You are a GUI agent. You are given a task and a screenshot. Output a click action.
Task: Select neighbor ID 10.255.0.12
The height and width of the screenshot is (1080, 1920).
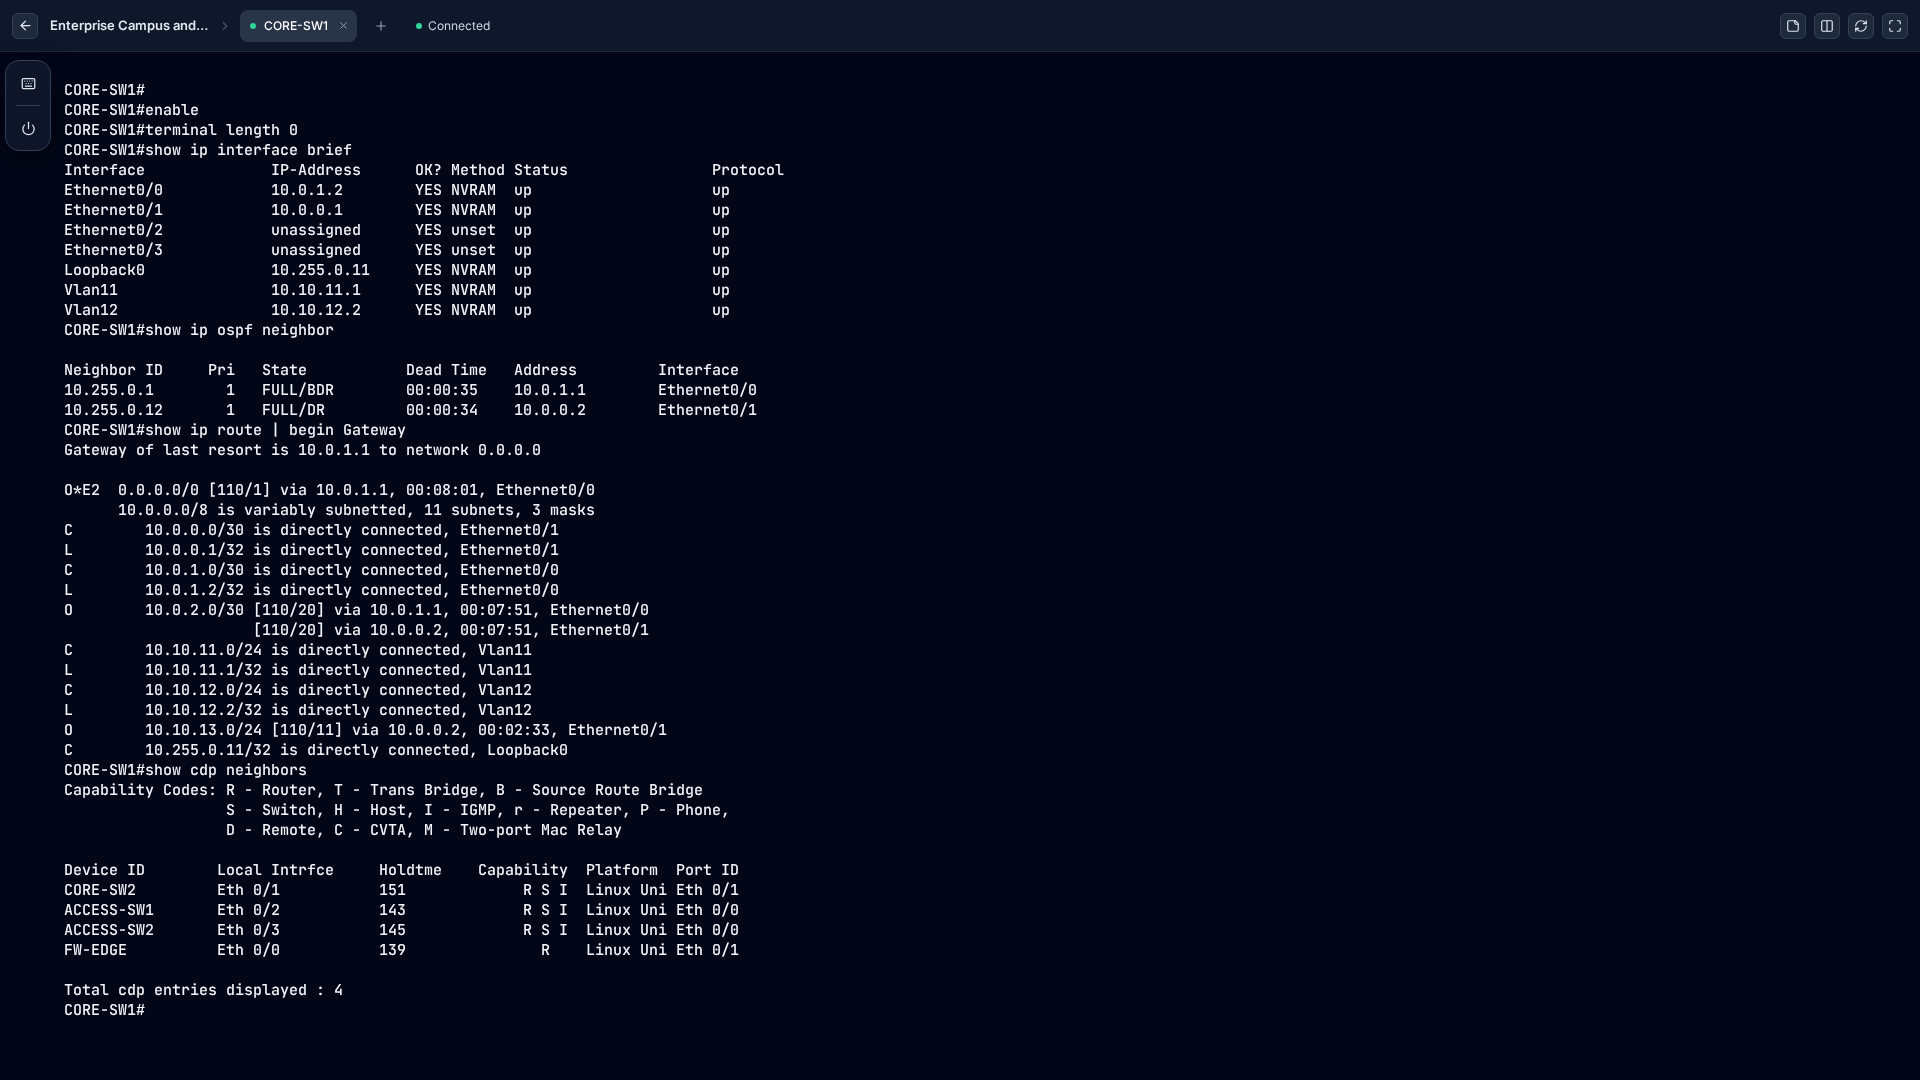pos(113,410)
